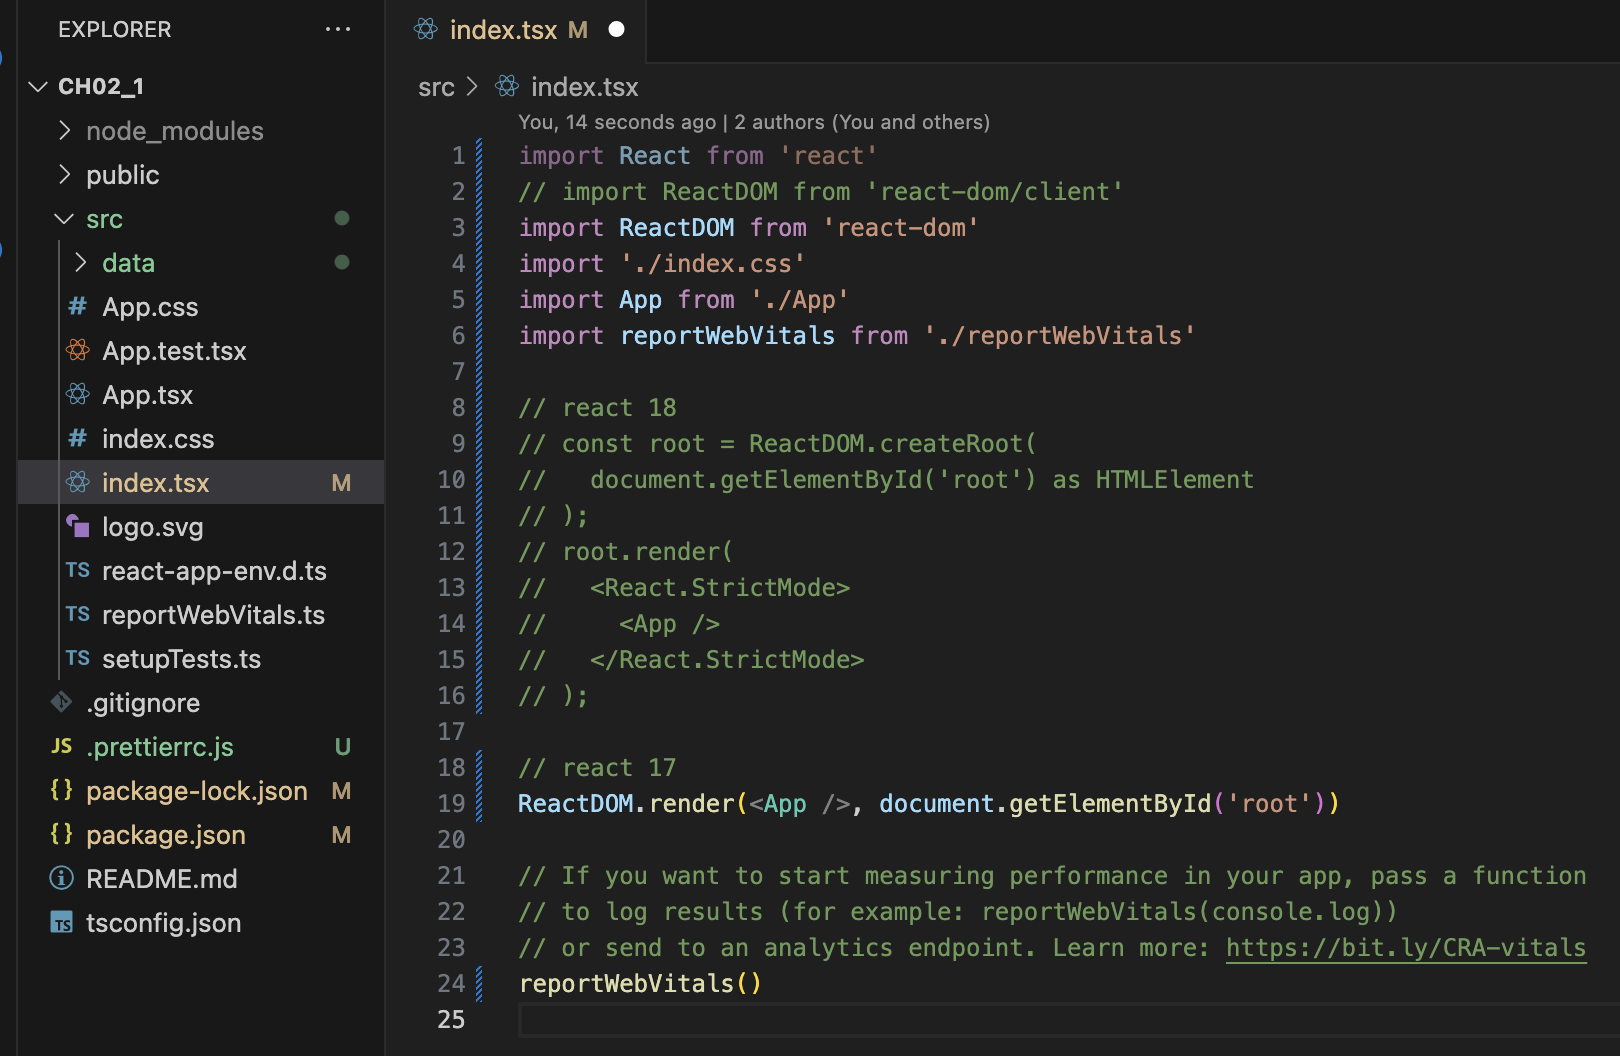Switch to the index.tsx editor tab
This screenshot has height=1056, width=1620.
(x=516, y=30)
